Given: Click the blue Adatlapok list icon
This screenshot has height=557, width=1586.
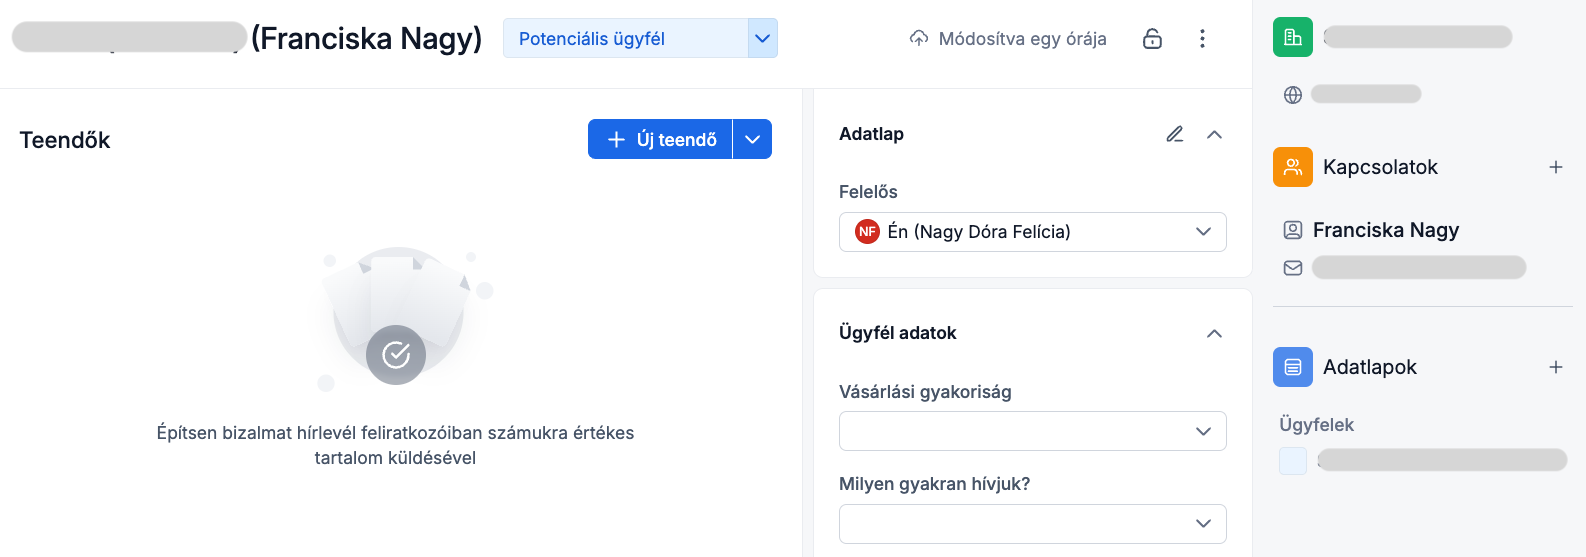Looking at the screenshot, I should pyautogui.click(x=1292, y=367).
